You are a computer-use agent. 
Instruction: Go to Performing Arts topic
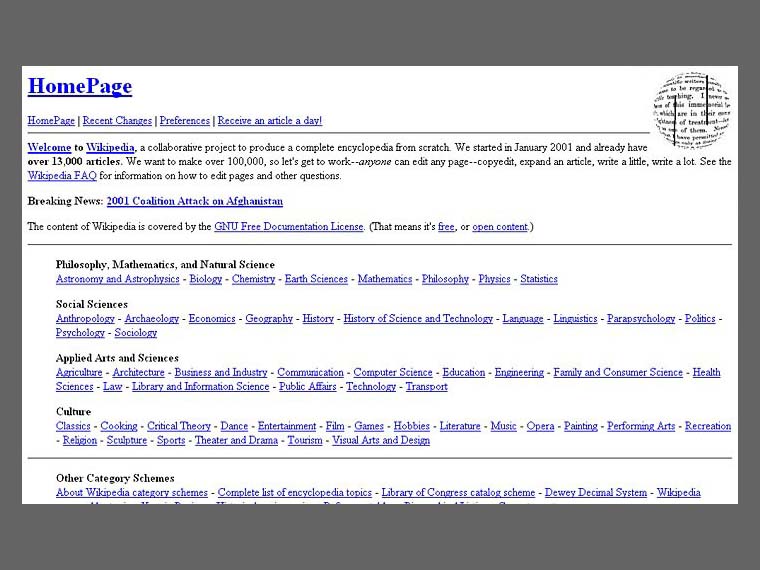point(641,426)
